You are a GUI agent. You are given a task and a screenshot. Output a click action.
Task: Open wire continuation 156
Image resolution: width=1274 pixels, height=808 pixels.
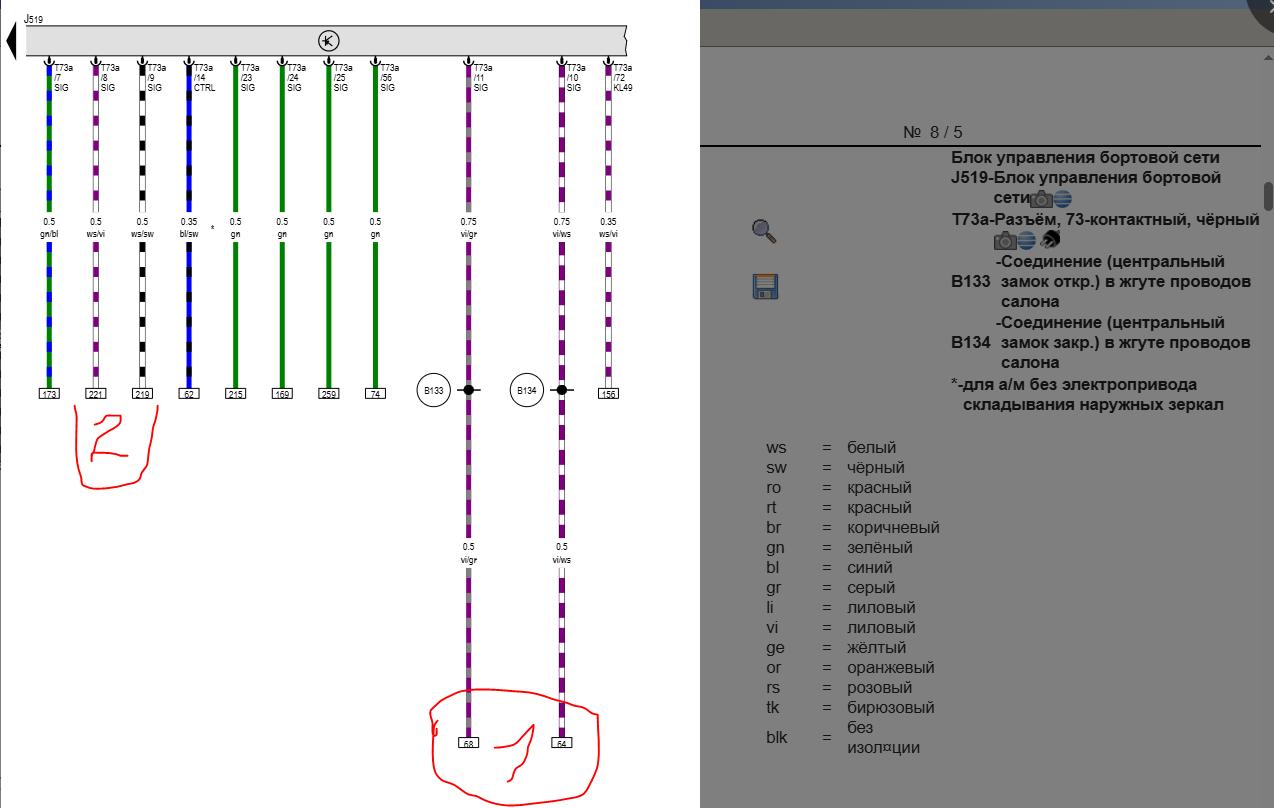[x=608, y=394]
